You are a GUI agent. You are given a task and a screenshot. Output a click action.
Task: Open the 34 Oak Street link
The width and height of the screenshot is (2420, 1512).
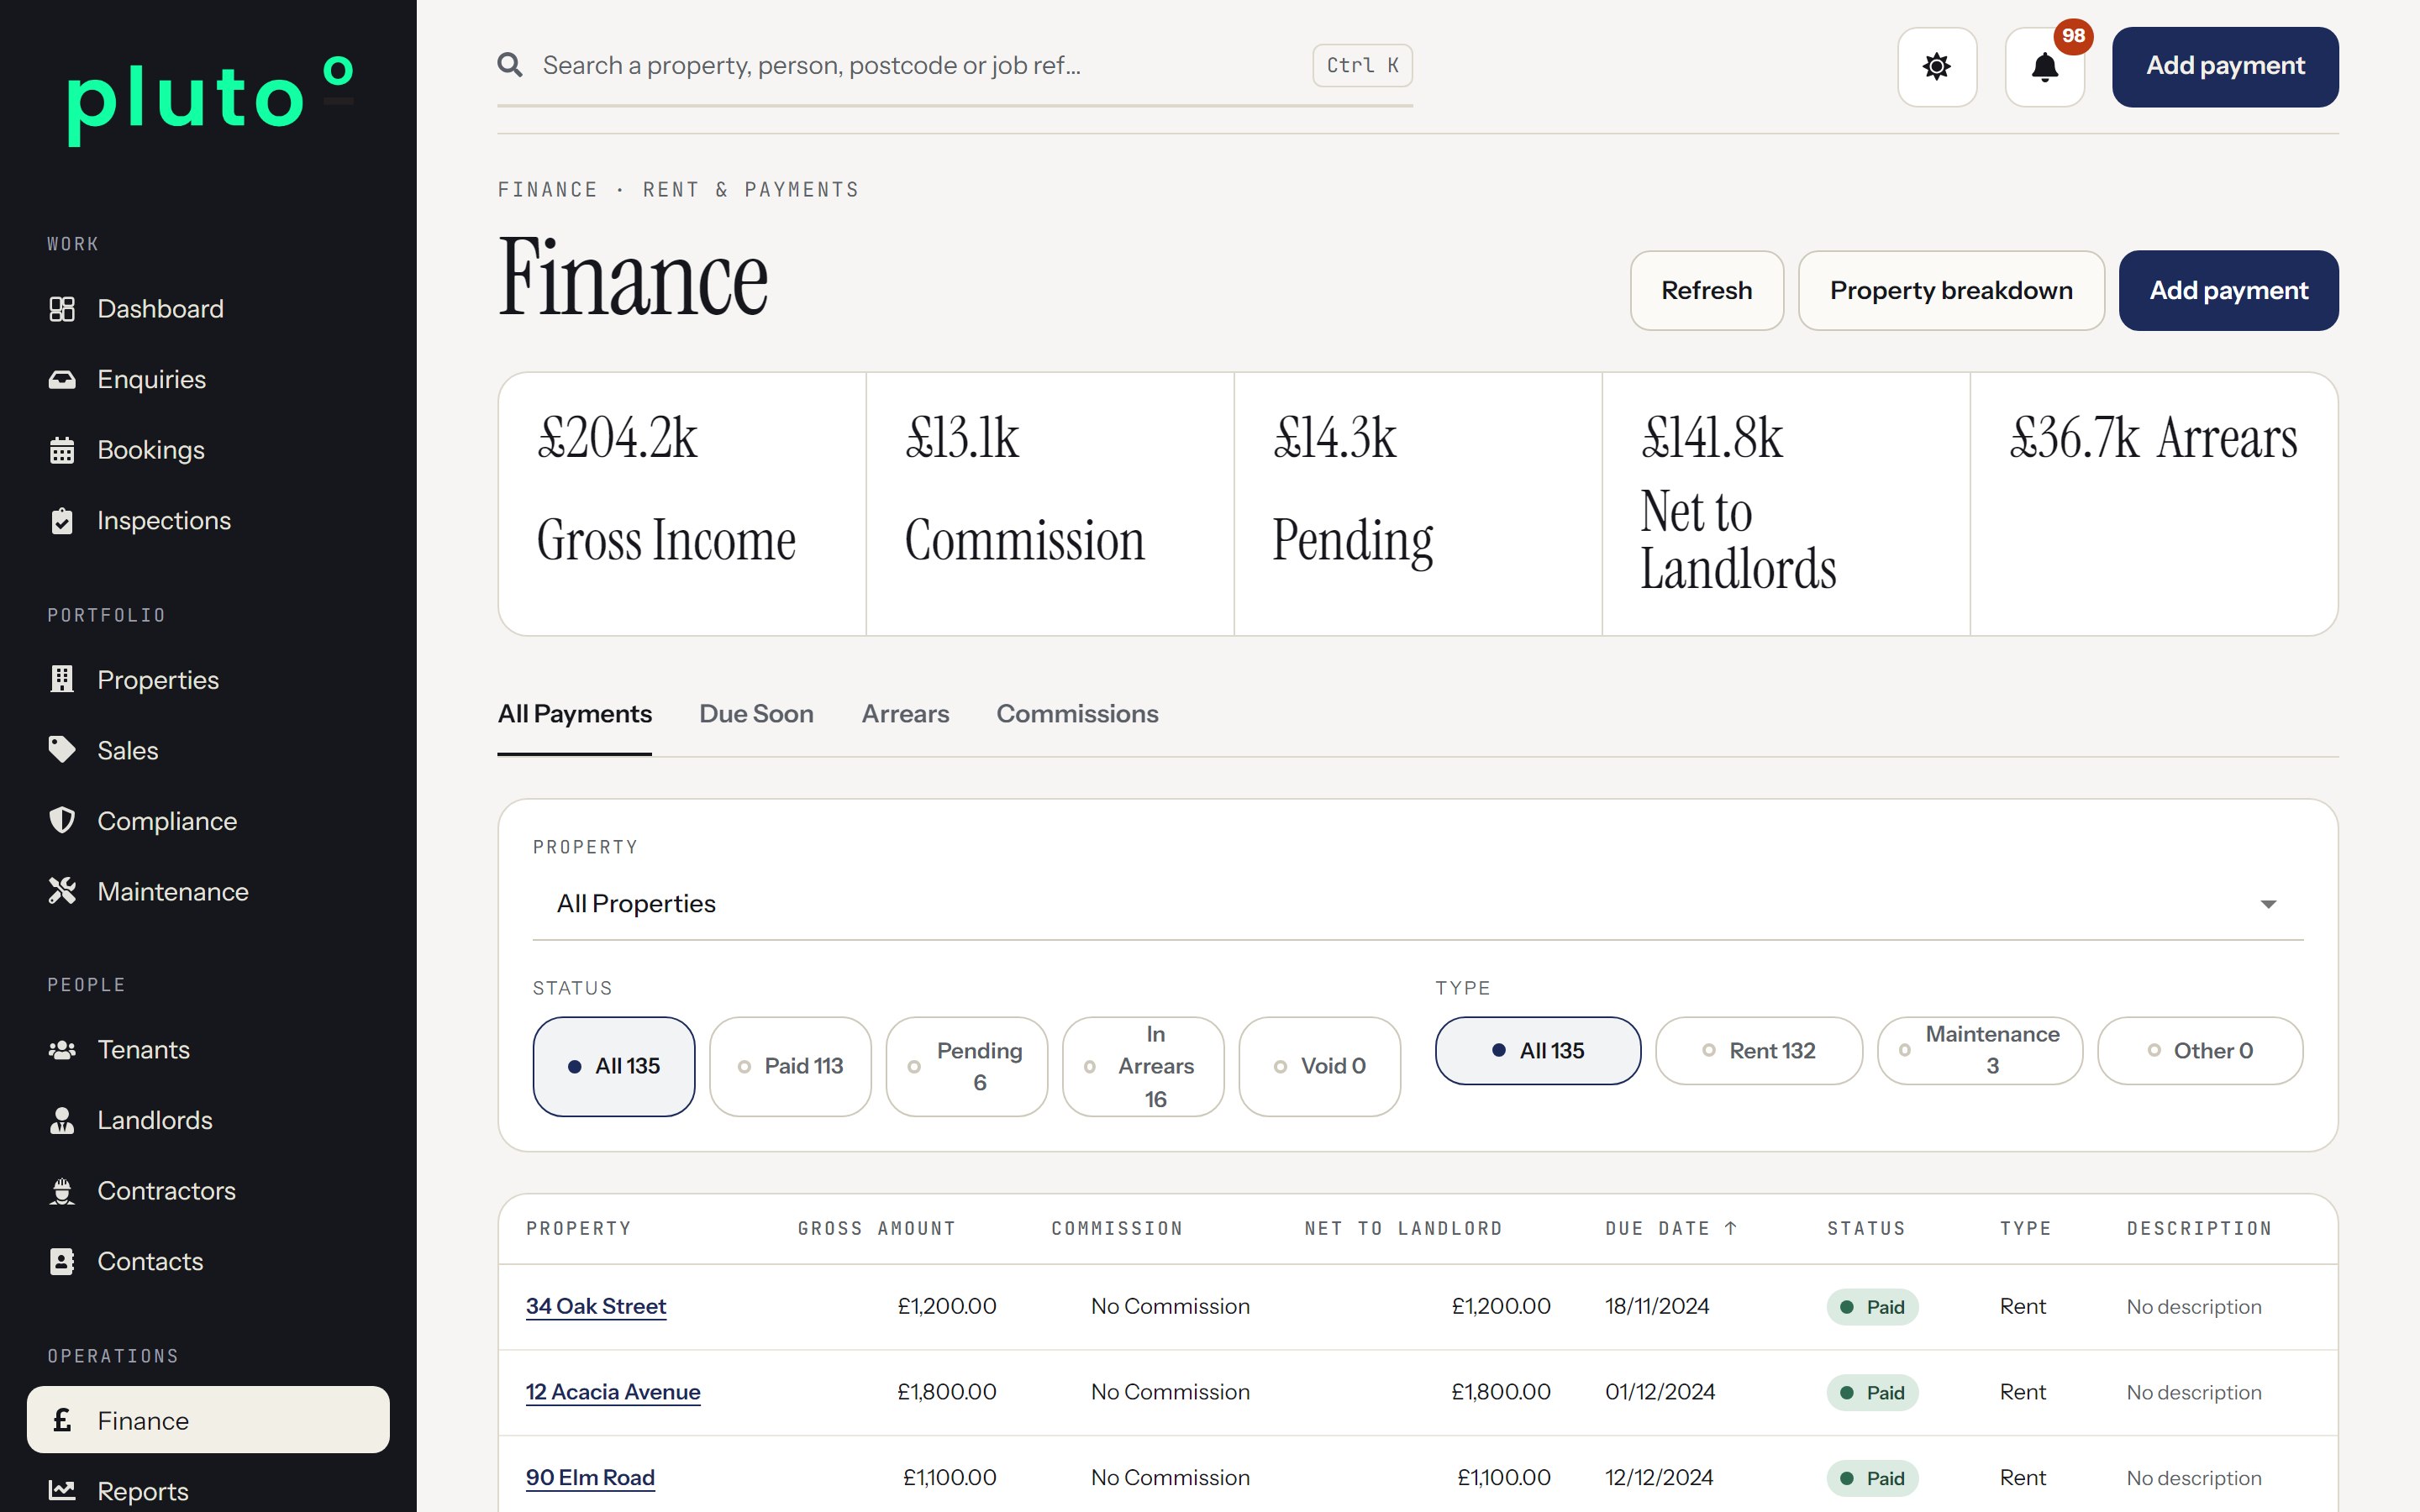click(x=596, y=1306)
